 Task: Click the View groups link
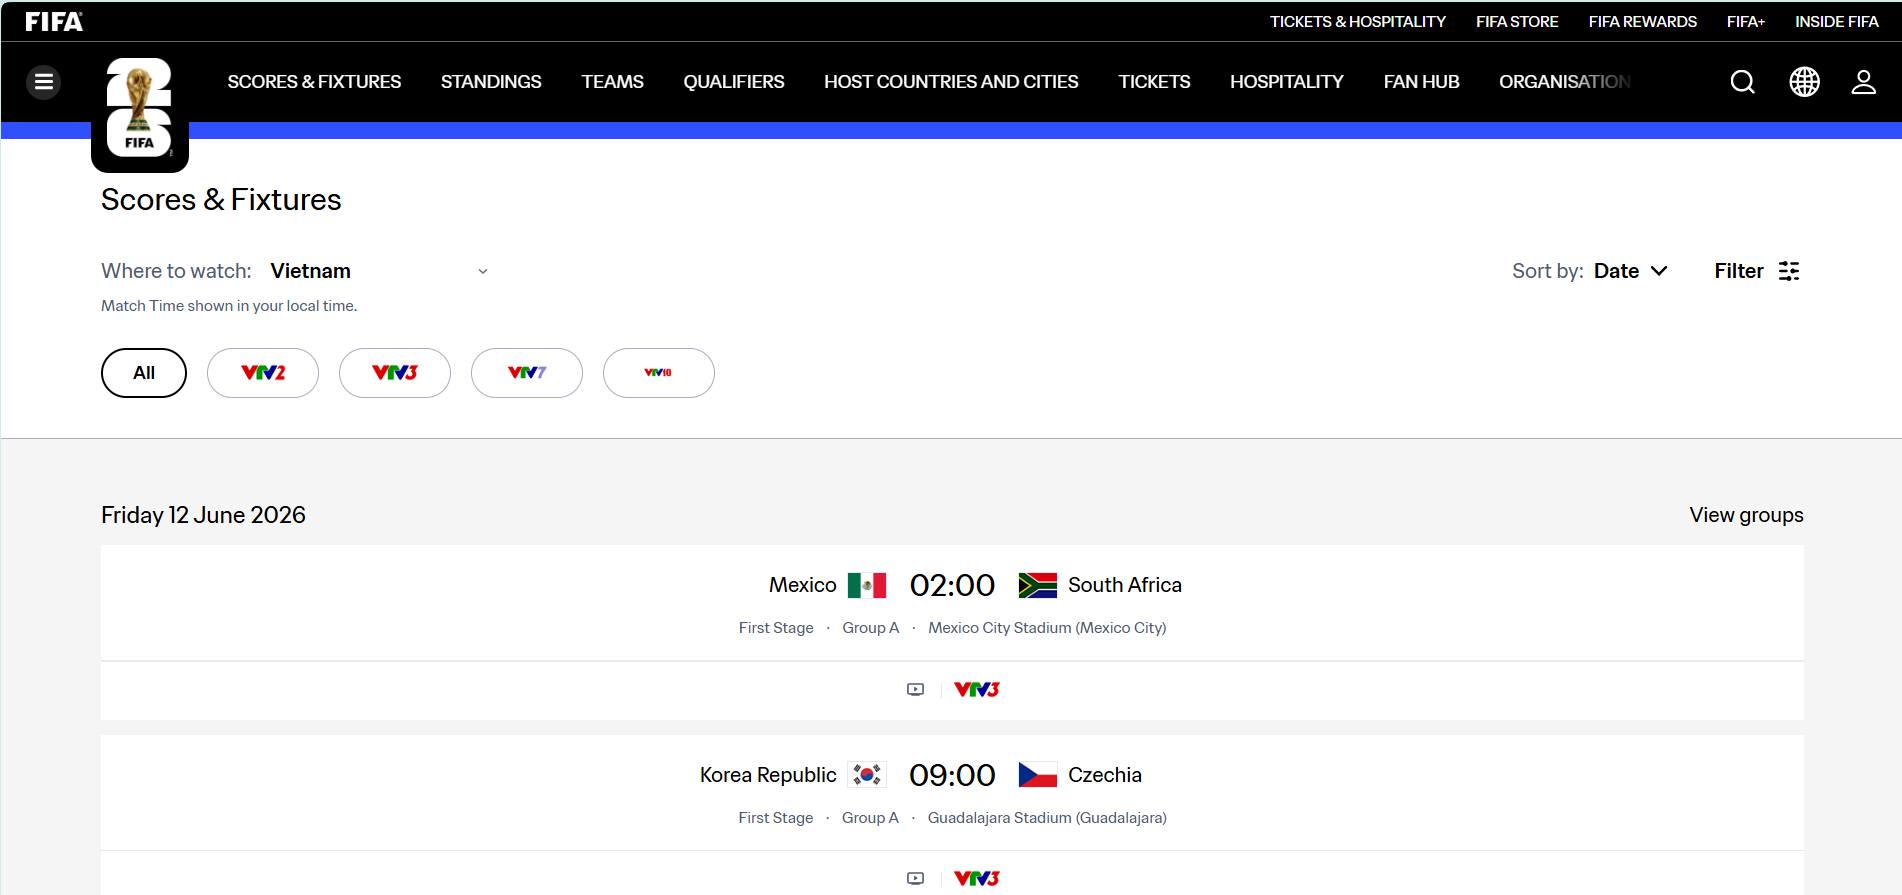click(1746, 515)
